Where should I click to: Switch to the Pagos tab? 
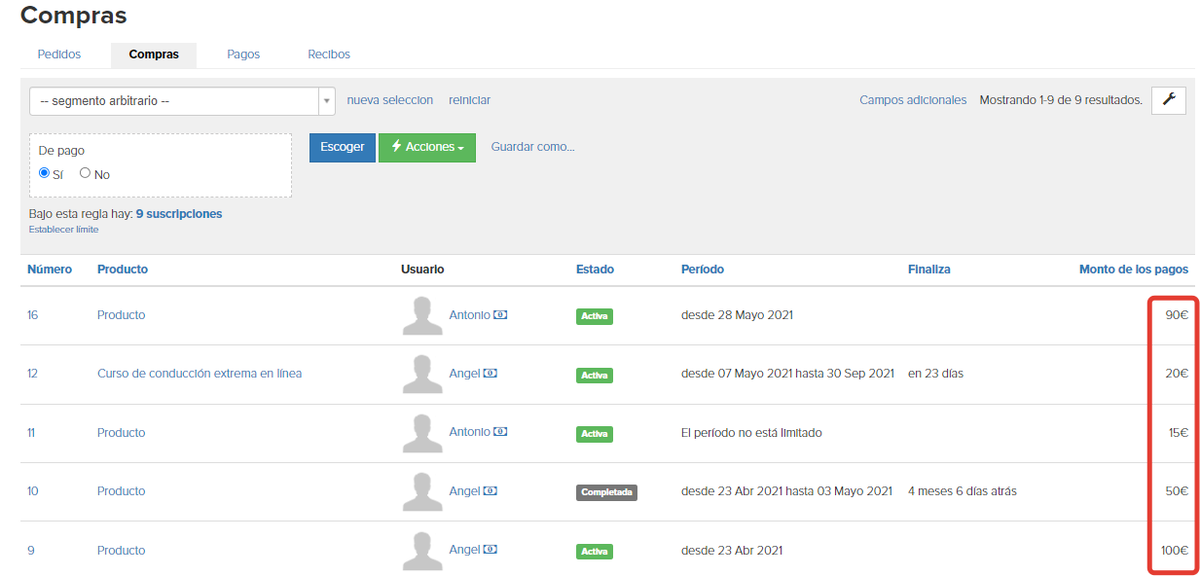[x=243, y=54]
